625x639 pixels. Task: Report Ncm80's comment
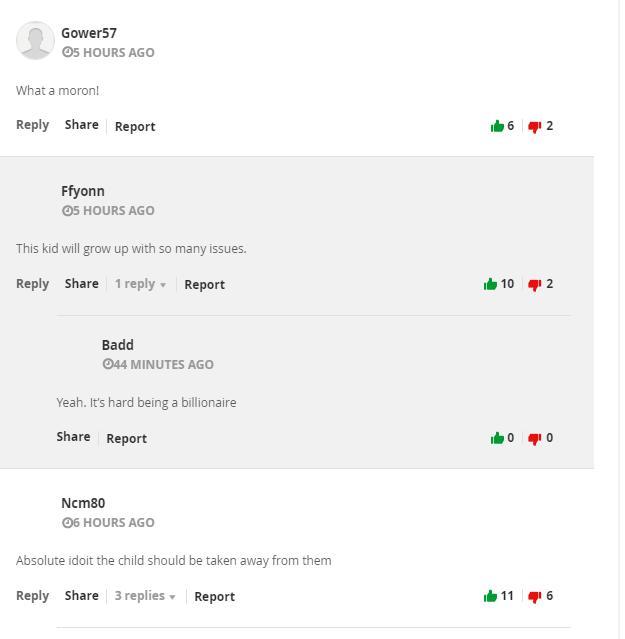214,596
